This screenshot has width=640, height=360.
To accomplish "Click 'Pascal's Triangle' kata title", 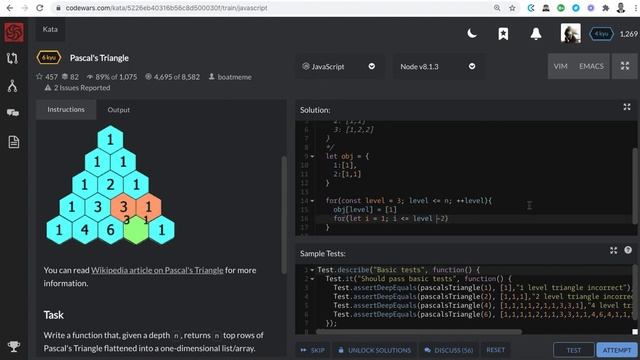I will [x=99, y=58].
